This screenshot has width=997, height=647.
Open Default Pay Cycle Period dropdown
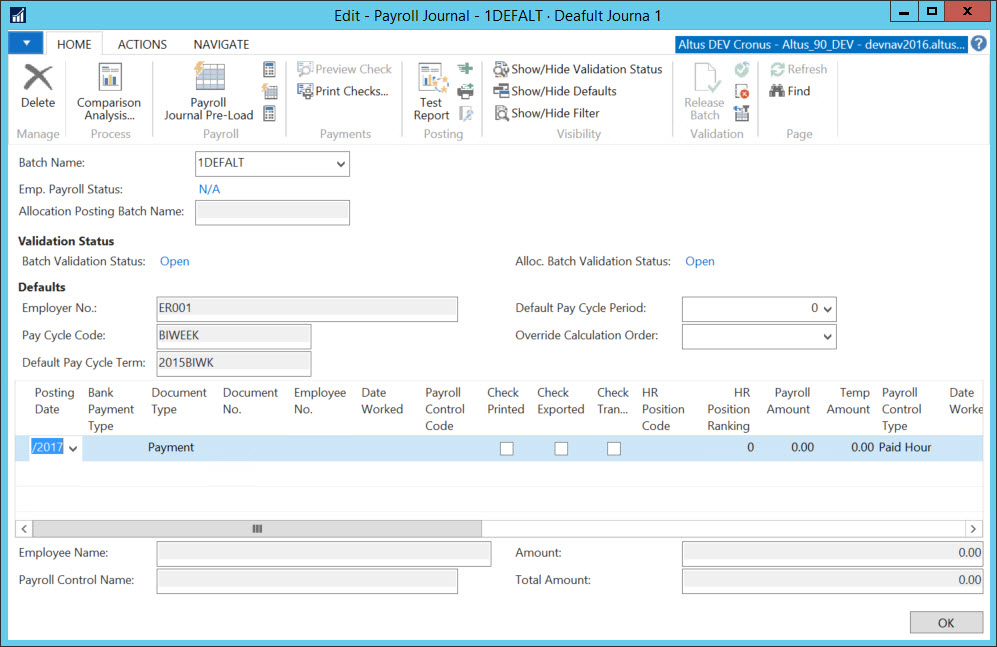click(827, 309)
